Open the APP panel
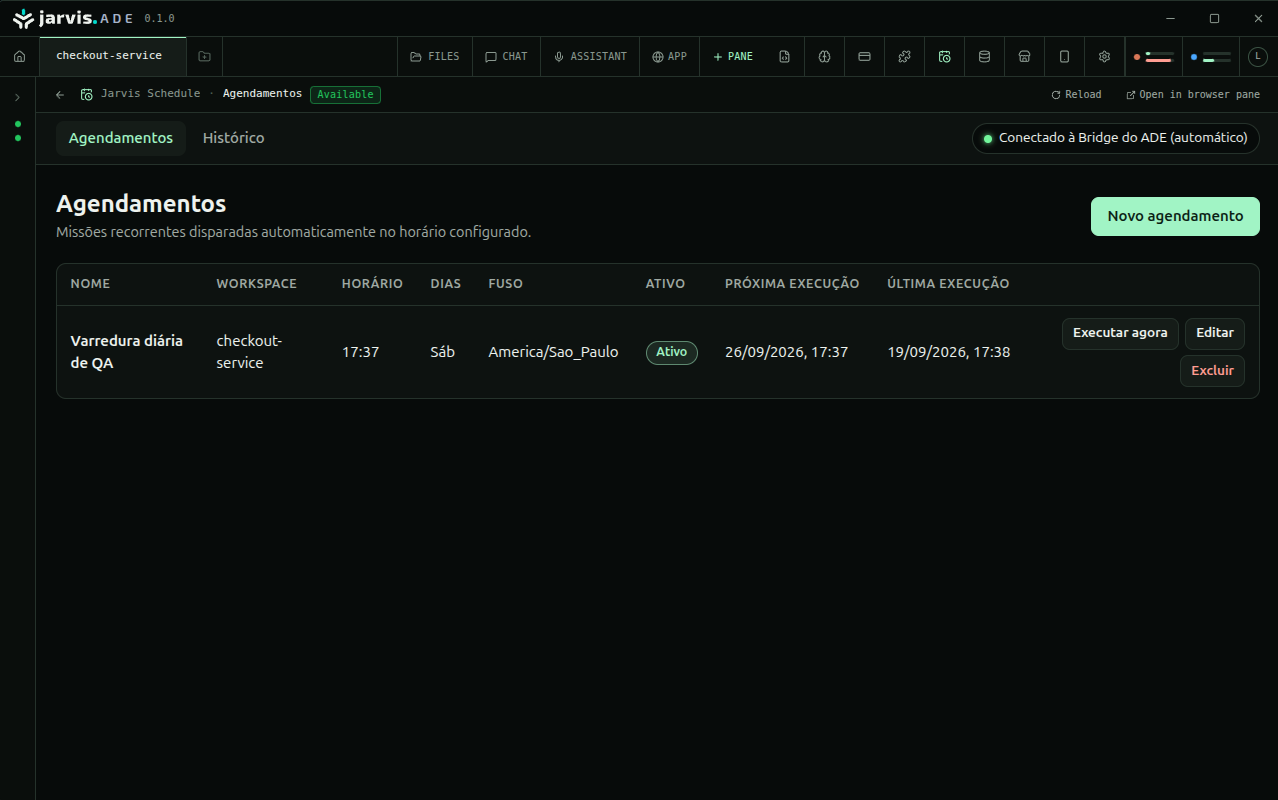Screen dimensions: 1278x800 coord(670,57)
